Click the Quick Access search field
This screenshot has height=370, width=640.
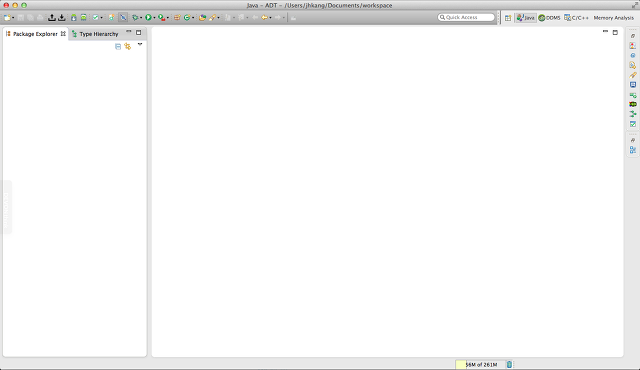click(x=466, y=18)
